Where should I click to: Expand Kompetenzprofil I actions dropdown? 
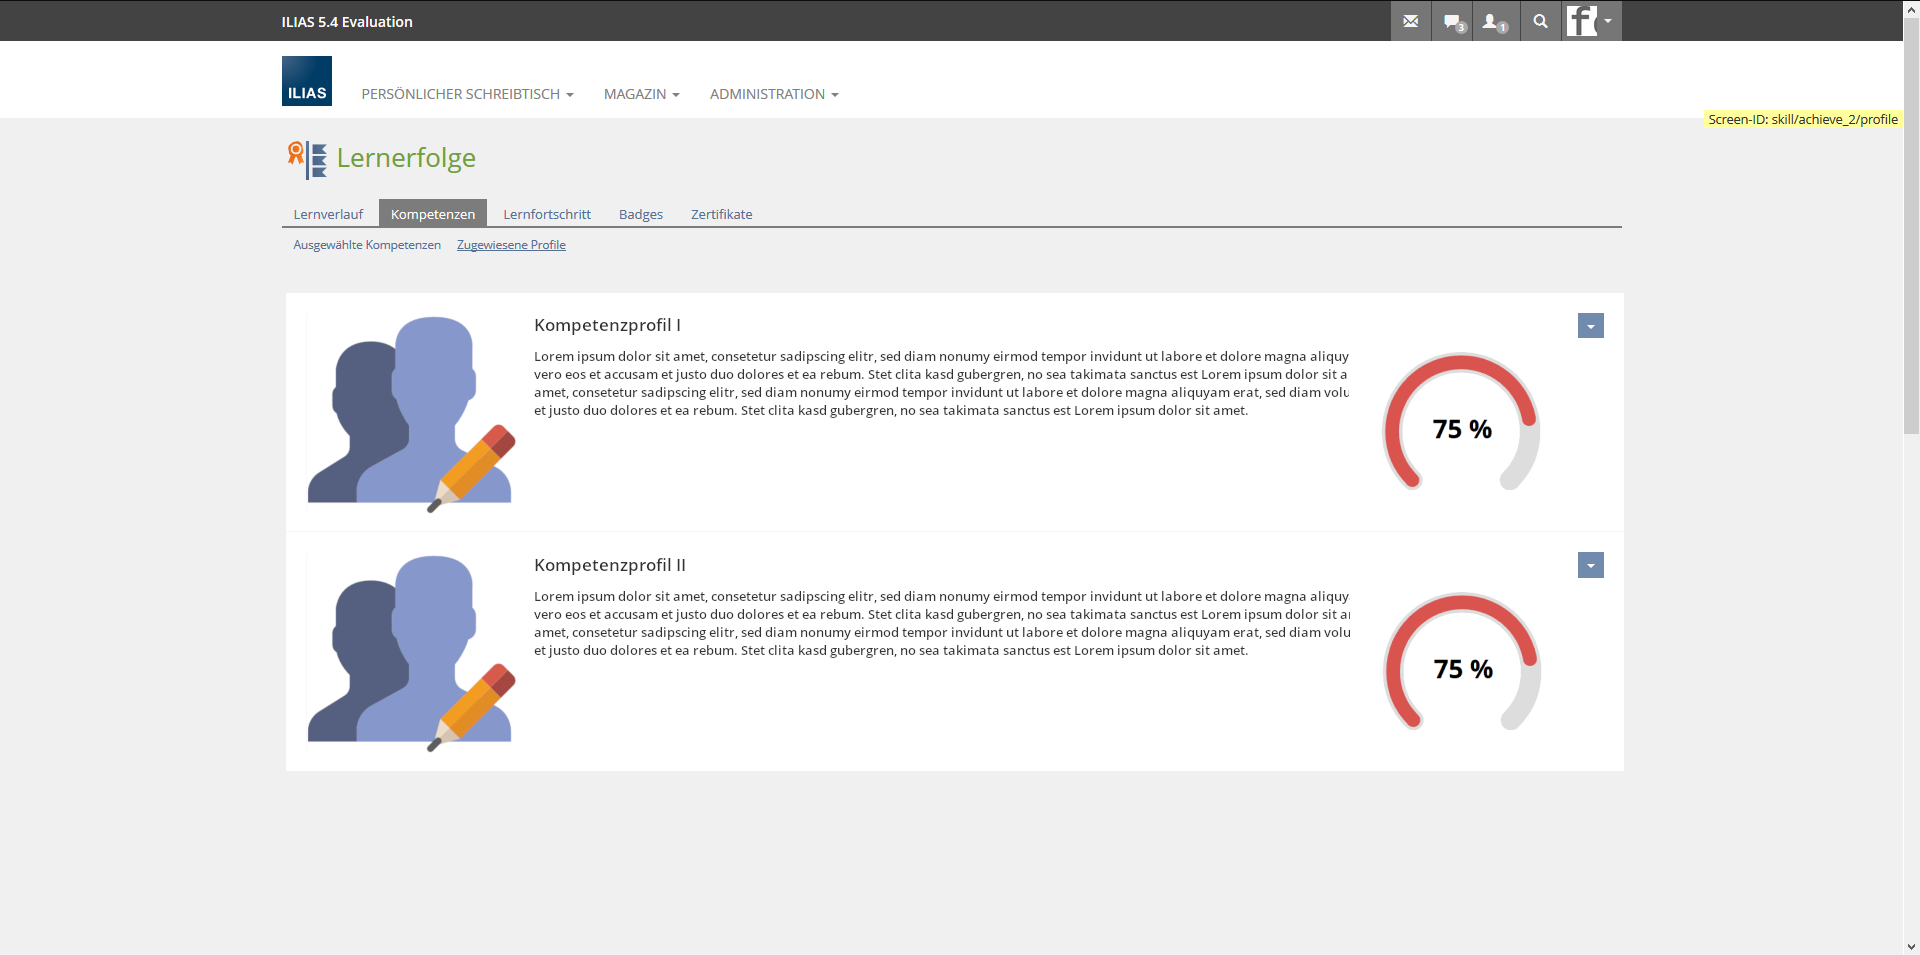1590,326
